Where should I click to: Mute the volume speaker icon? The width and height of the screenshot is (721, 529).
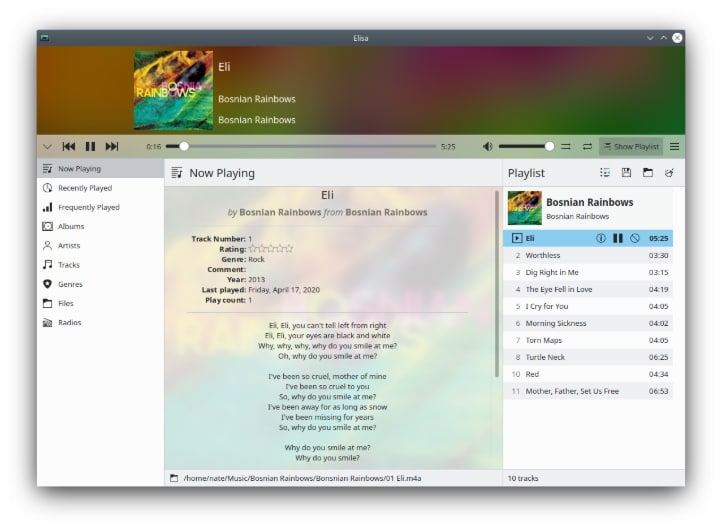click(487, 146)
